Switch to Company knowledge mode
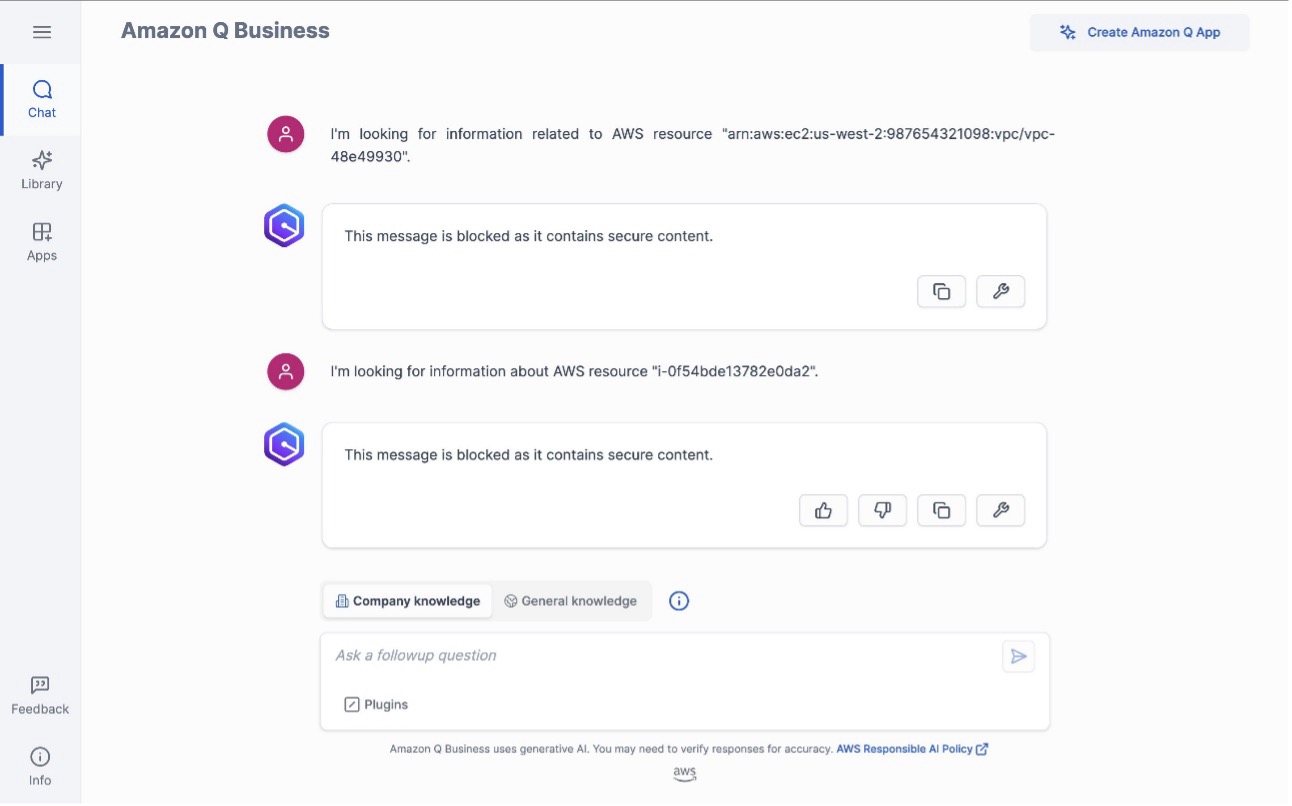The image size is (1292, 806). (408, 601)
